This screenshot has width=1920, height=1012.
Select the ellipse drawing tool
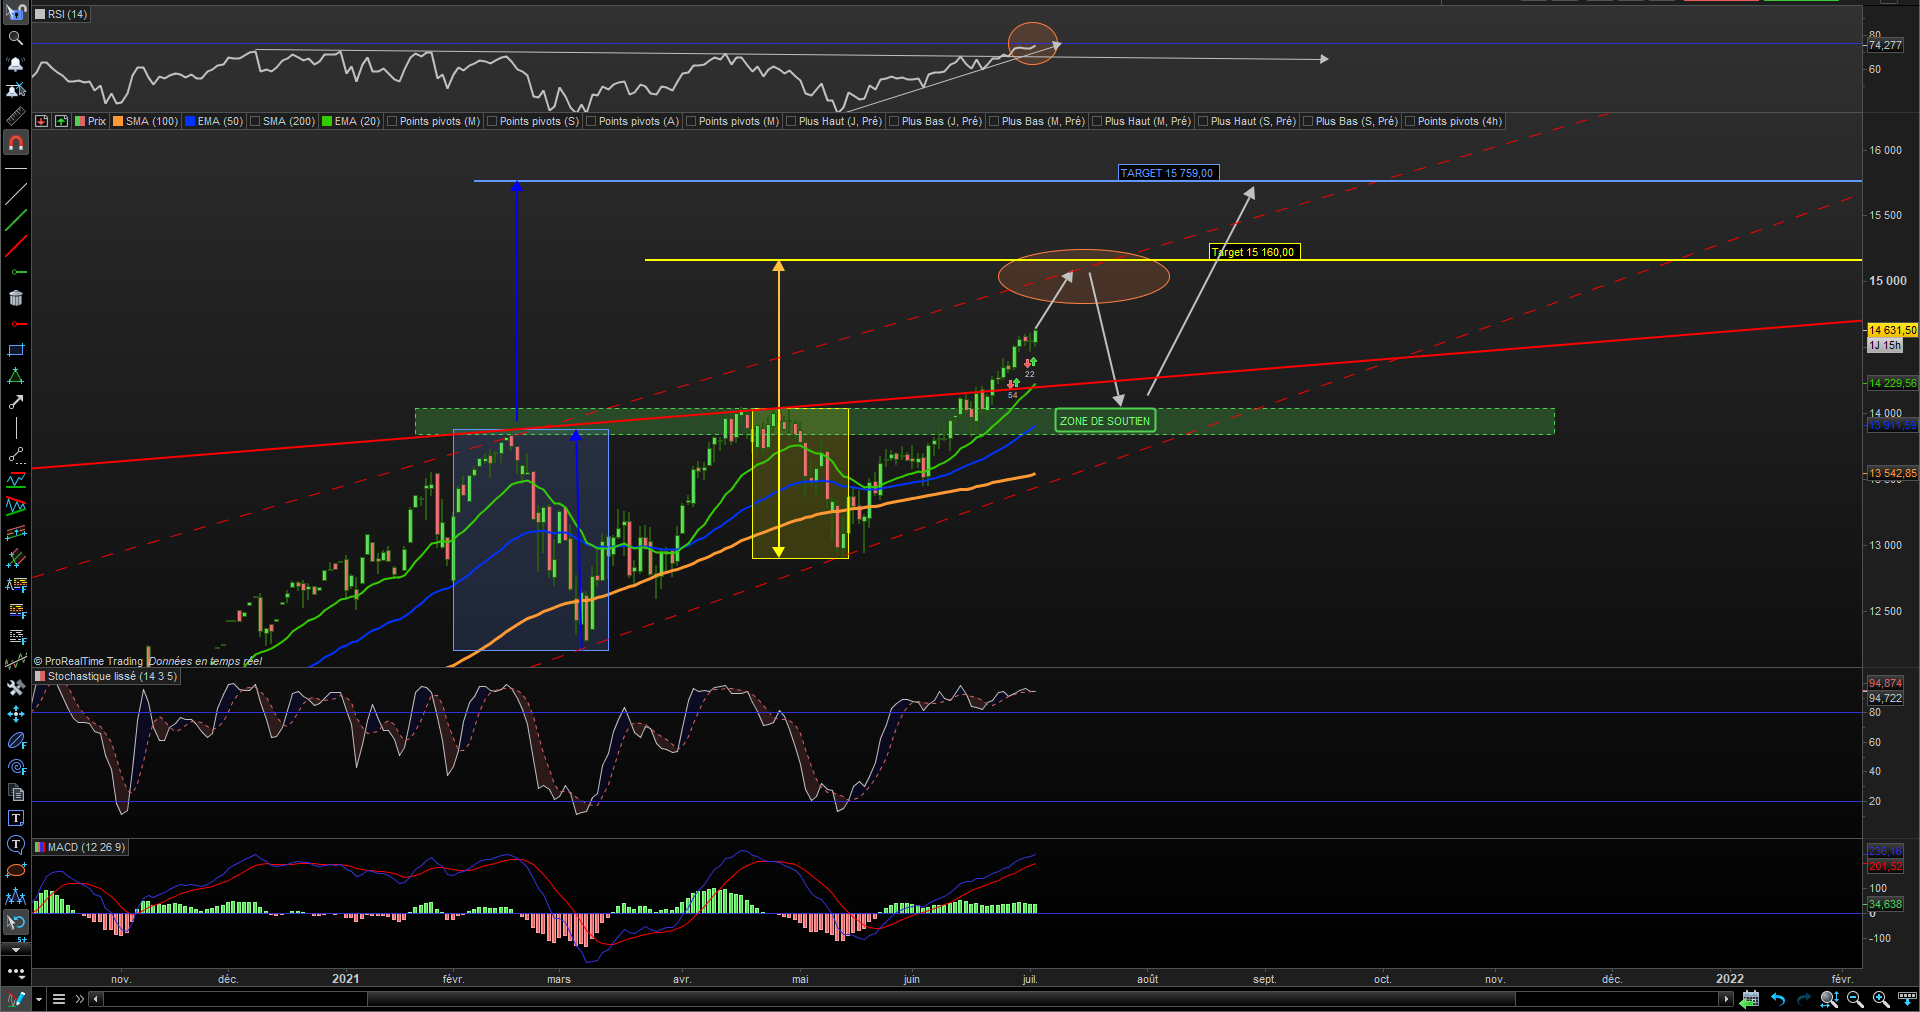15,870
